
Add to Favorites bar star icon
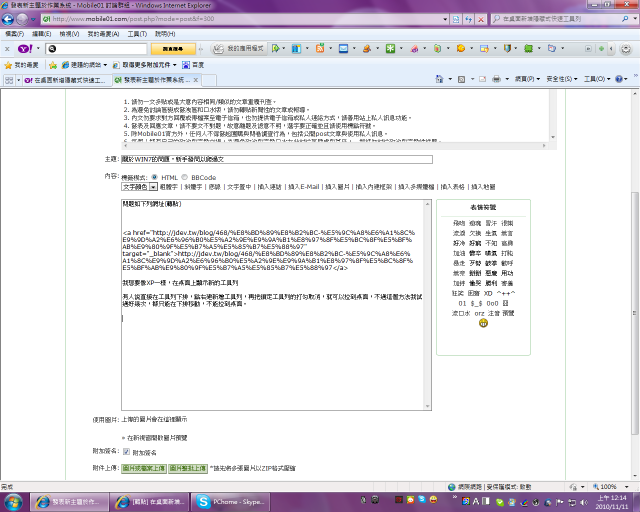coord(53,65)
